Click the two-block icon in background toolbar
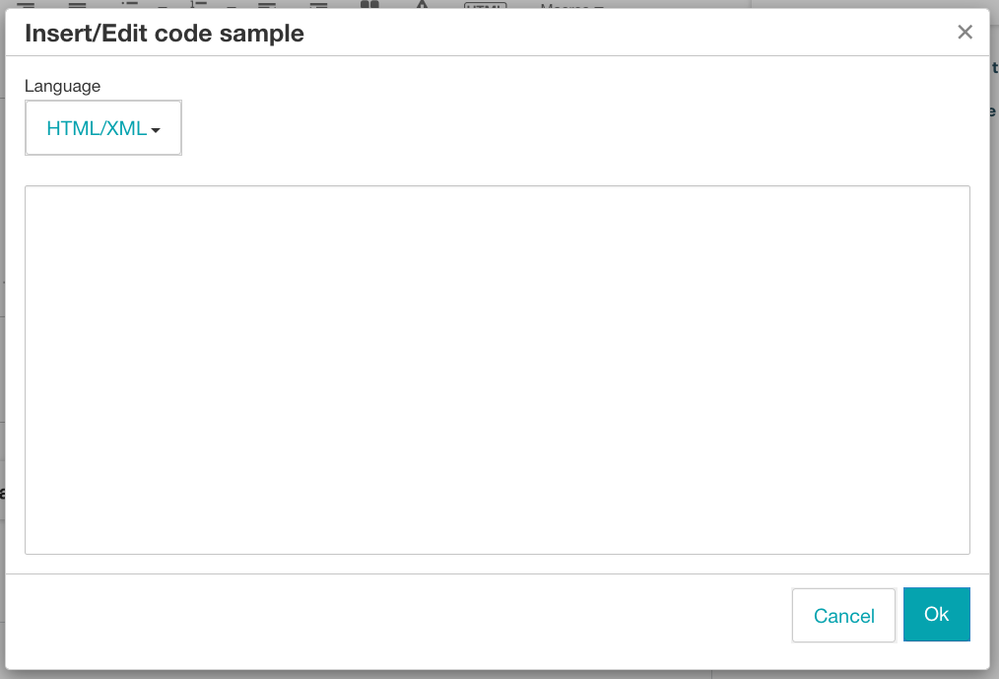 pos(370,5)
